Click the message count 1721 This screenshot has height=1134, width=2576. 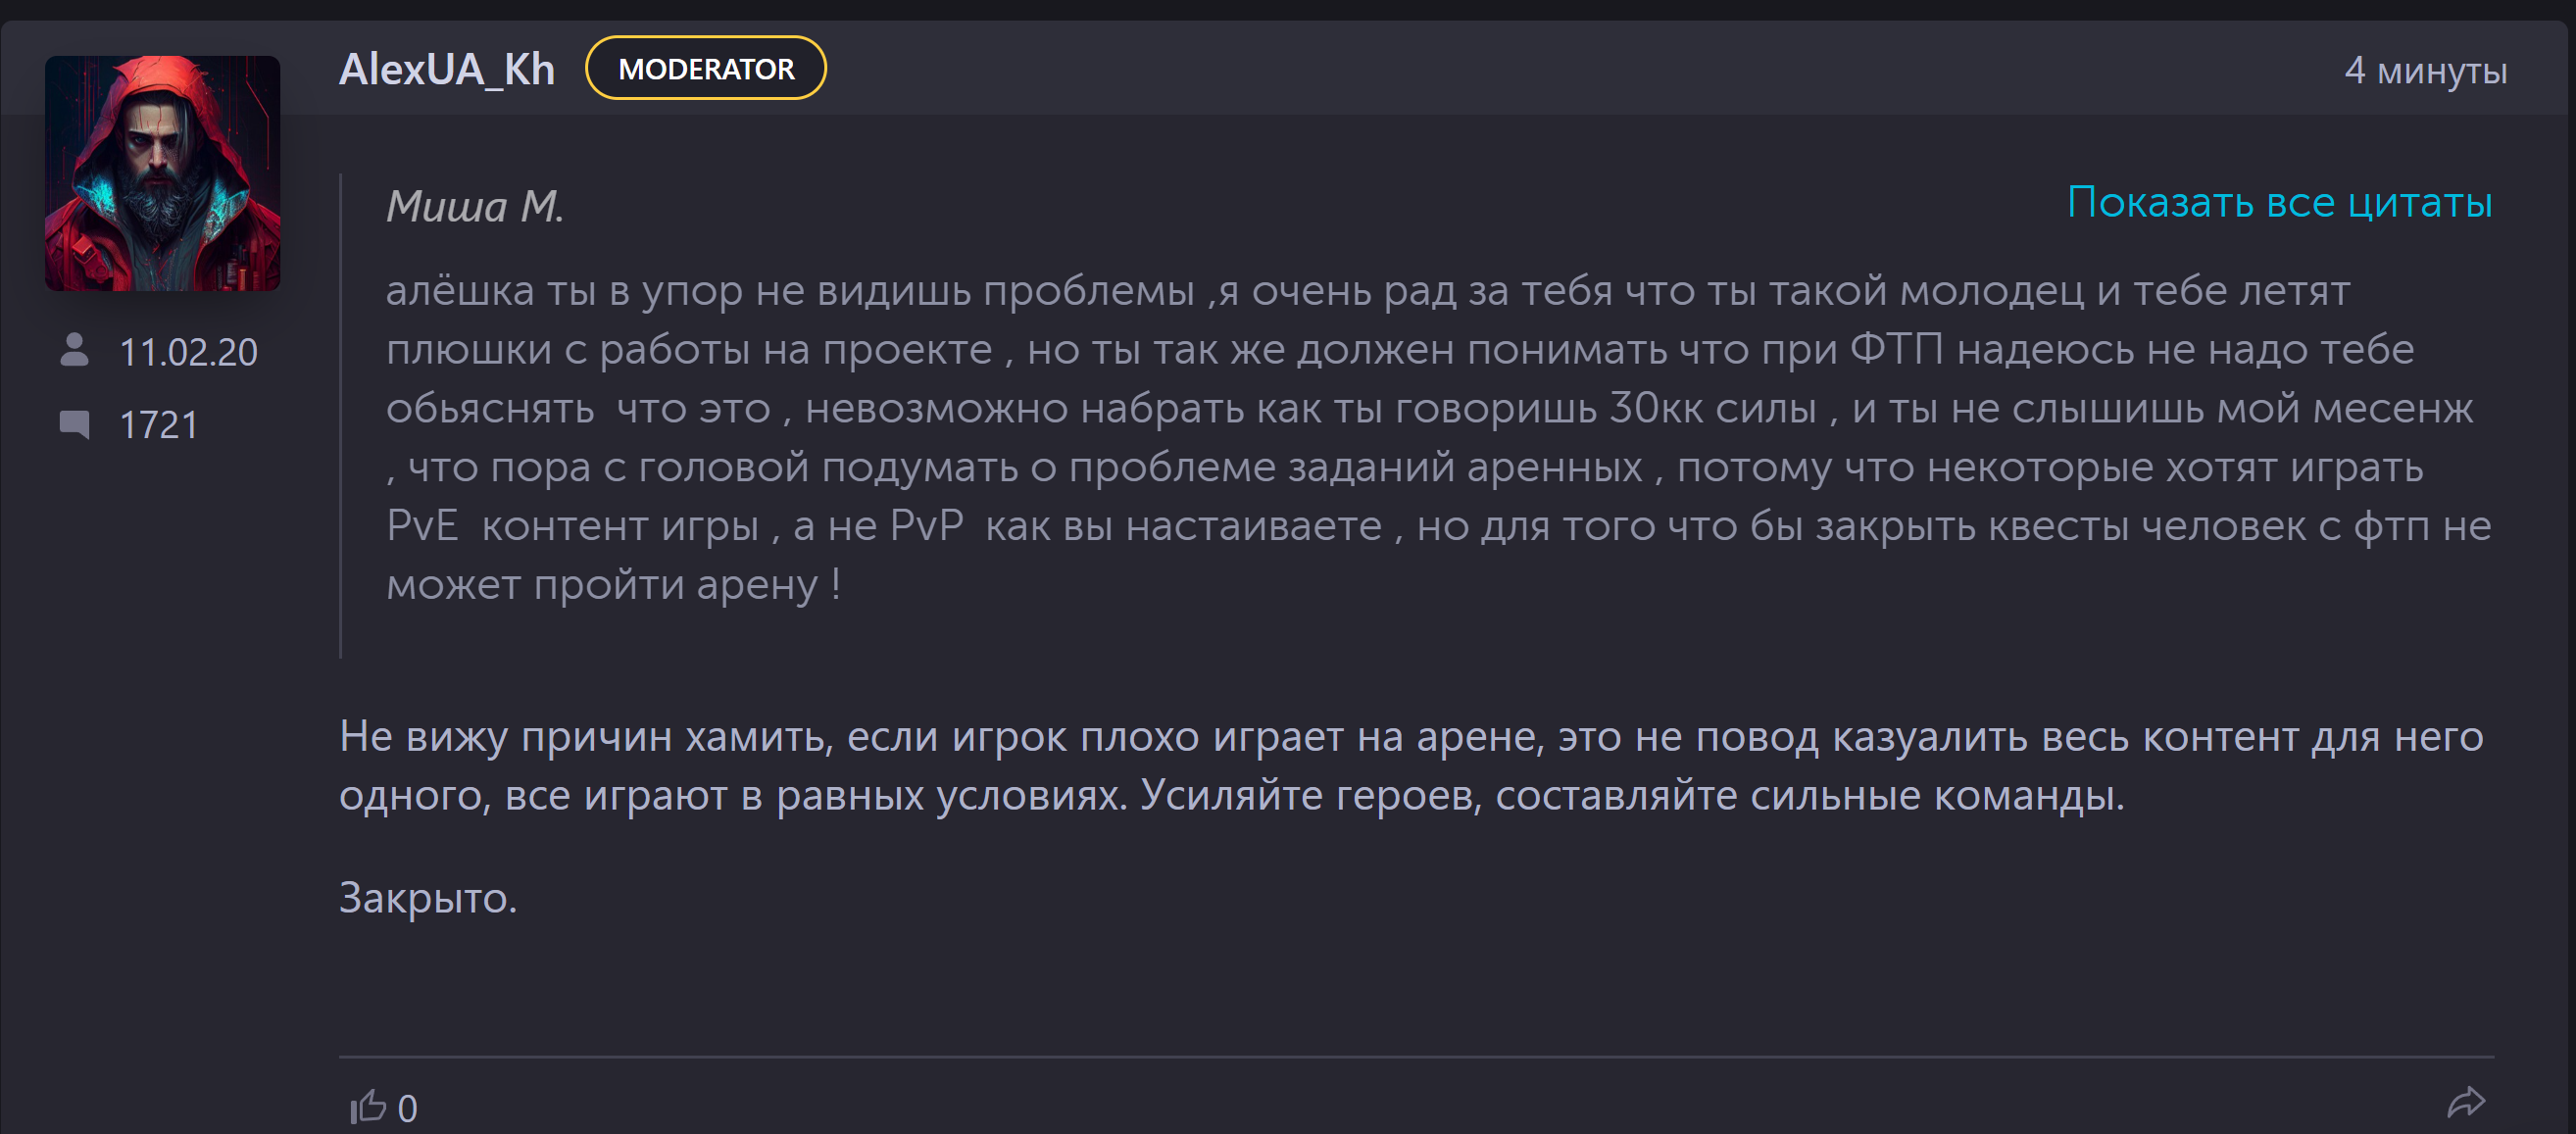pos(158,425)
